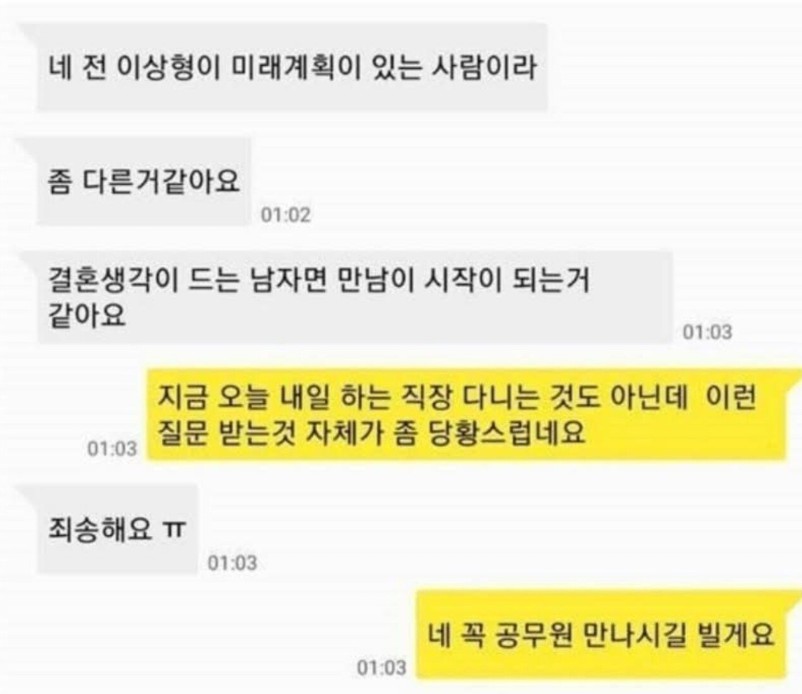The width and height of the screenshot is (802, 694).
Task: Select the gray bubble saying 죄송해요 ㅠ
Action: pyautogui.click(x=117, y=529)
